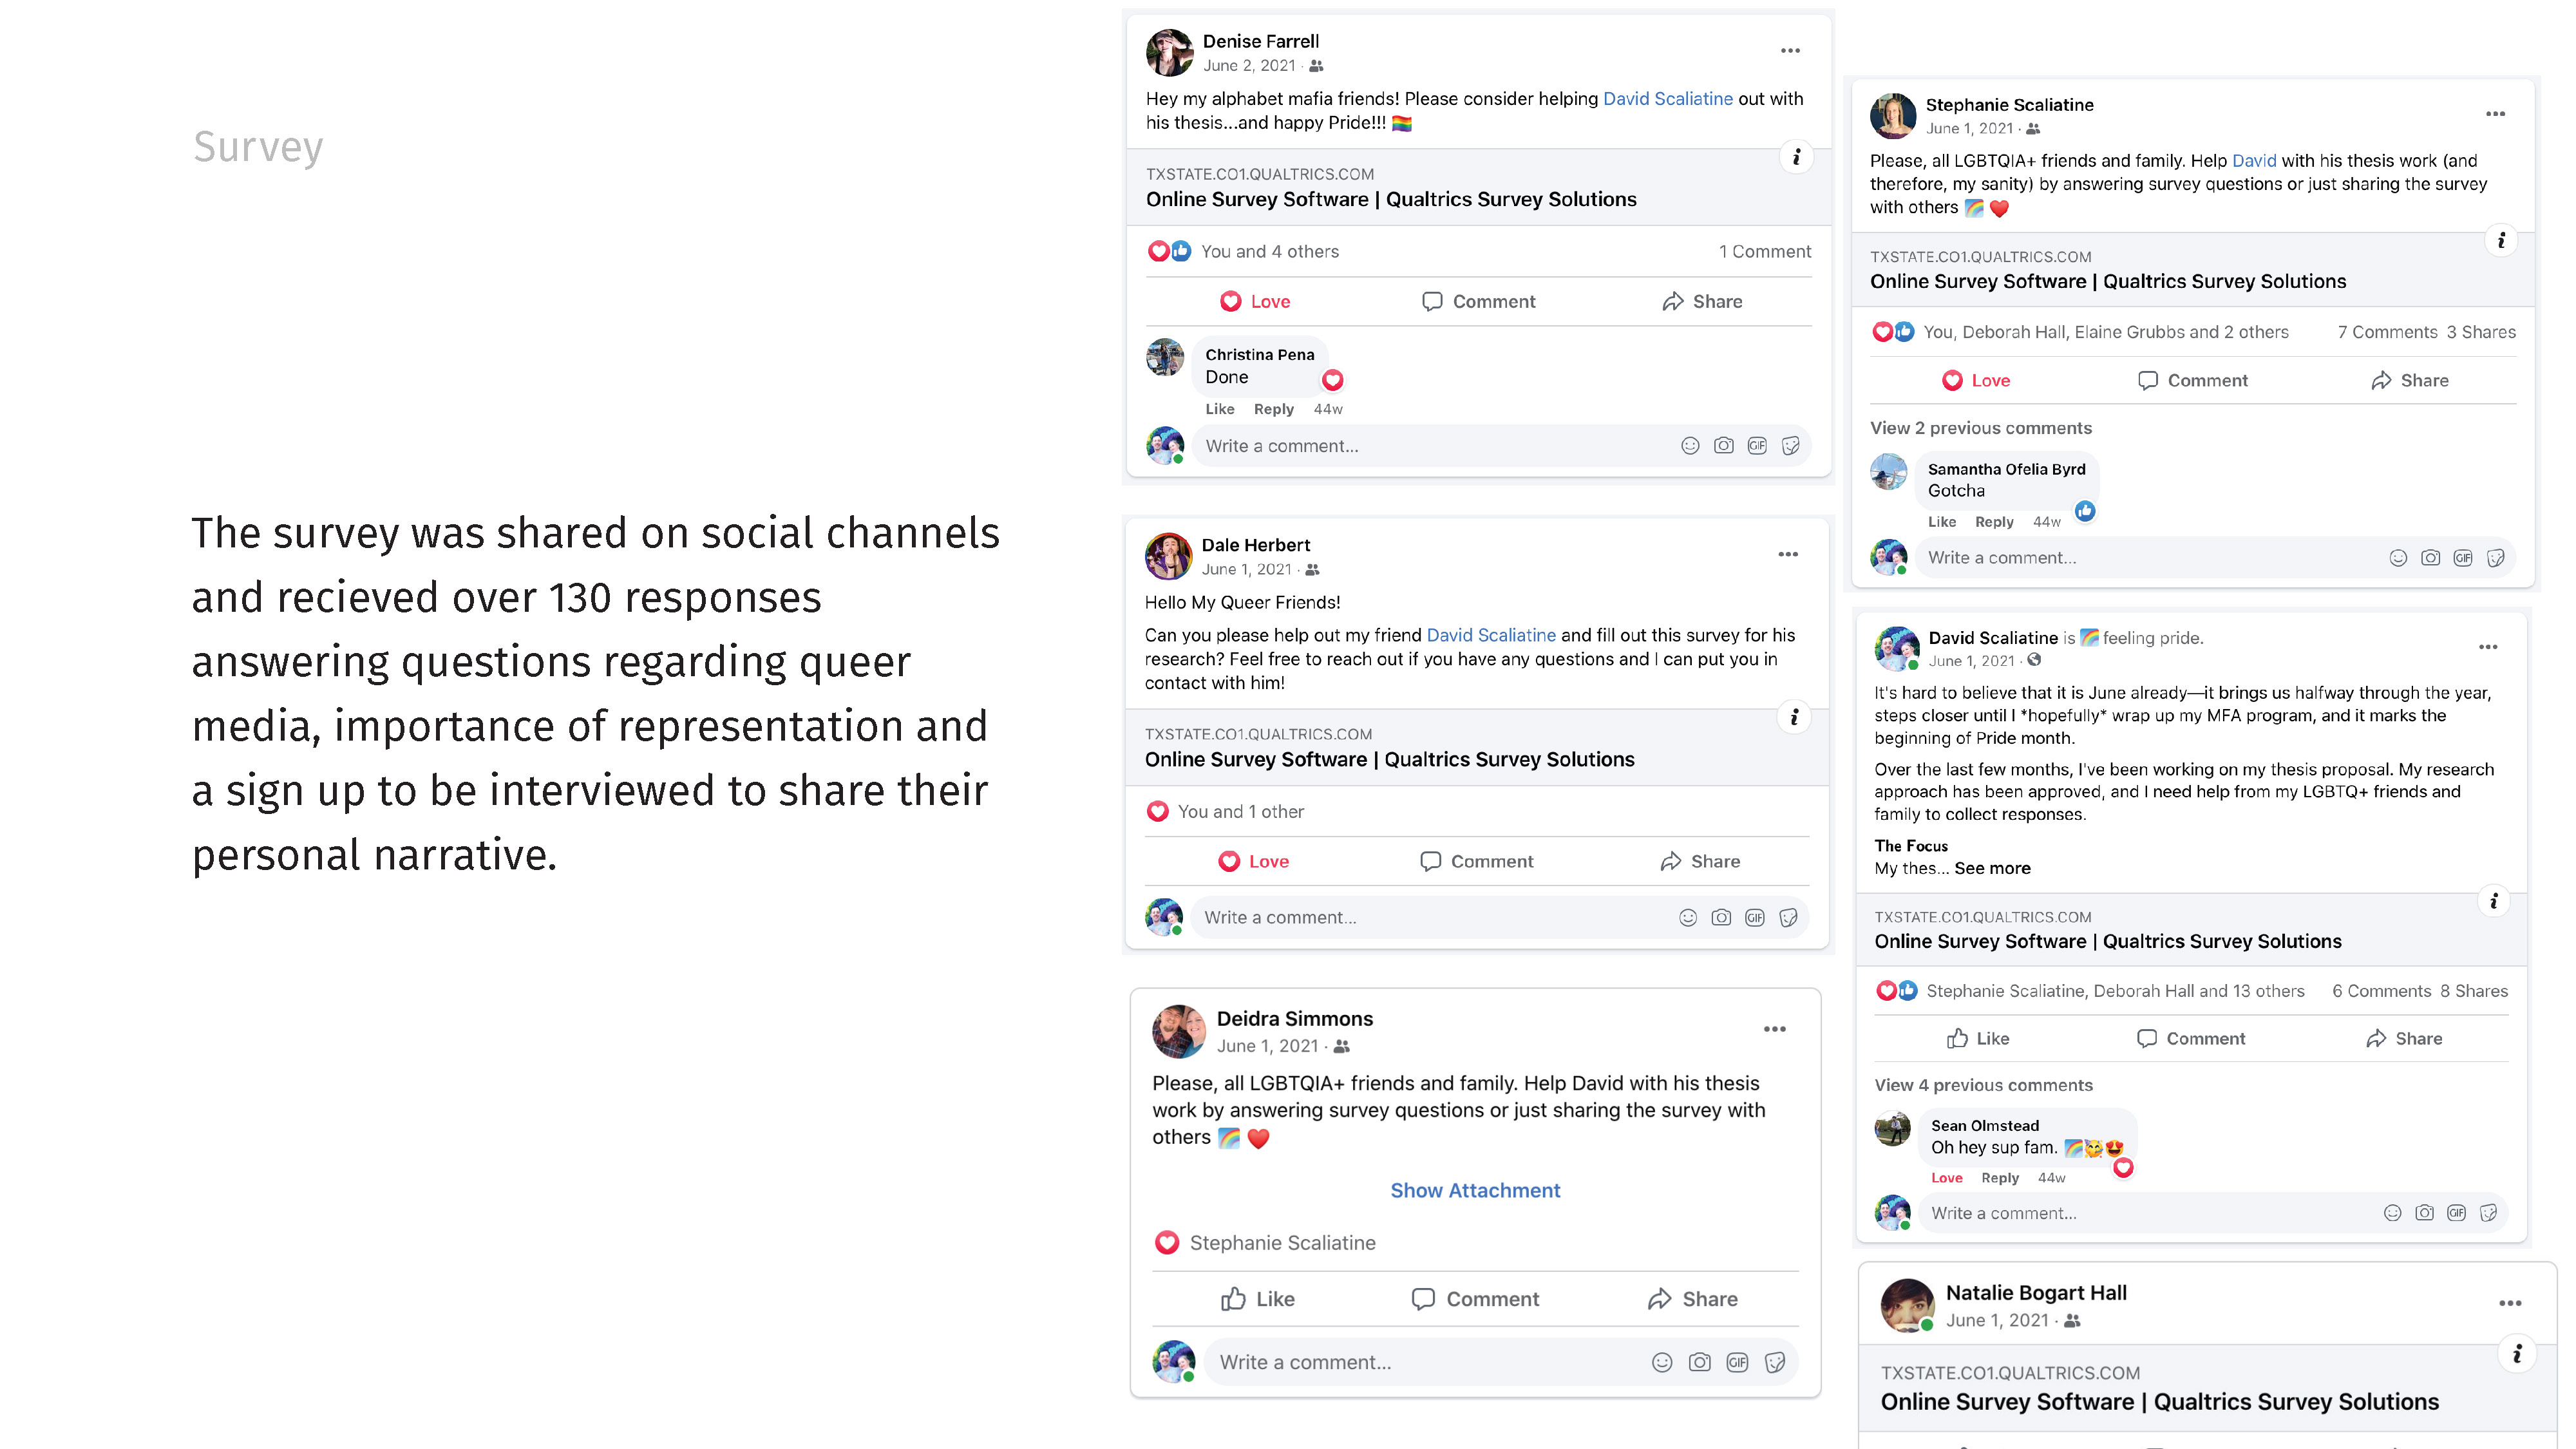Screen dimensions: 2576x1449
Task: Open options menu on Denise Farrell's post
Action: tap(1789, 51)
